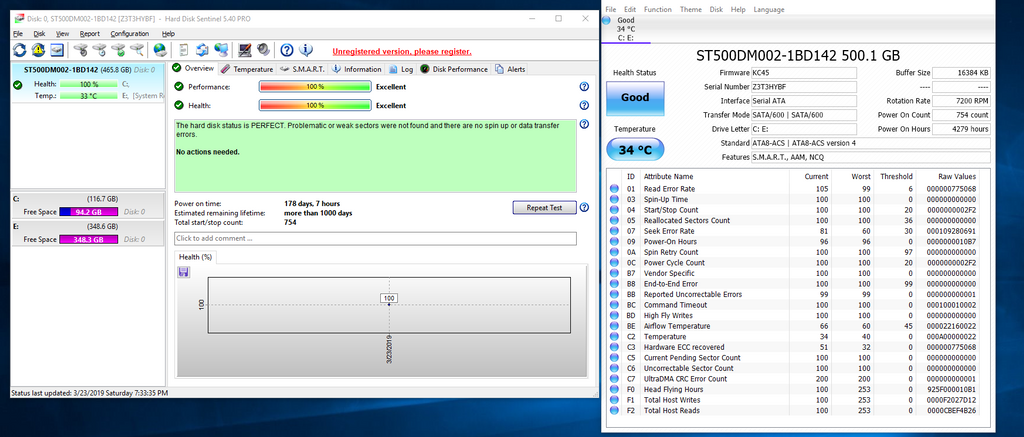Image resolution: width=1024 pixels, height=437 pixels.
Task: Open the Health (%) graph tab
Action: pyautogui.click(x=195, y=257)
